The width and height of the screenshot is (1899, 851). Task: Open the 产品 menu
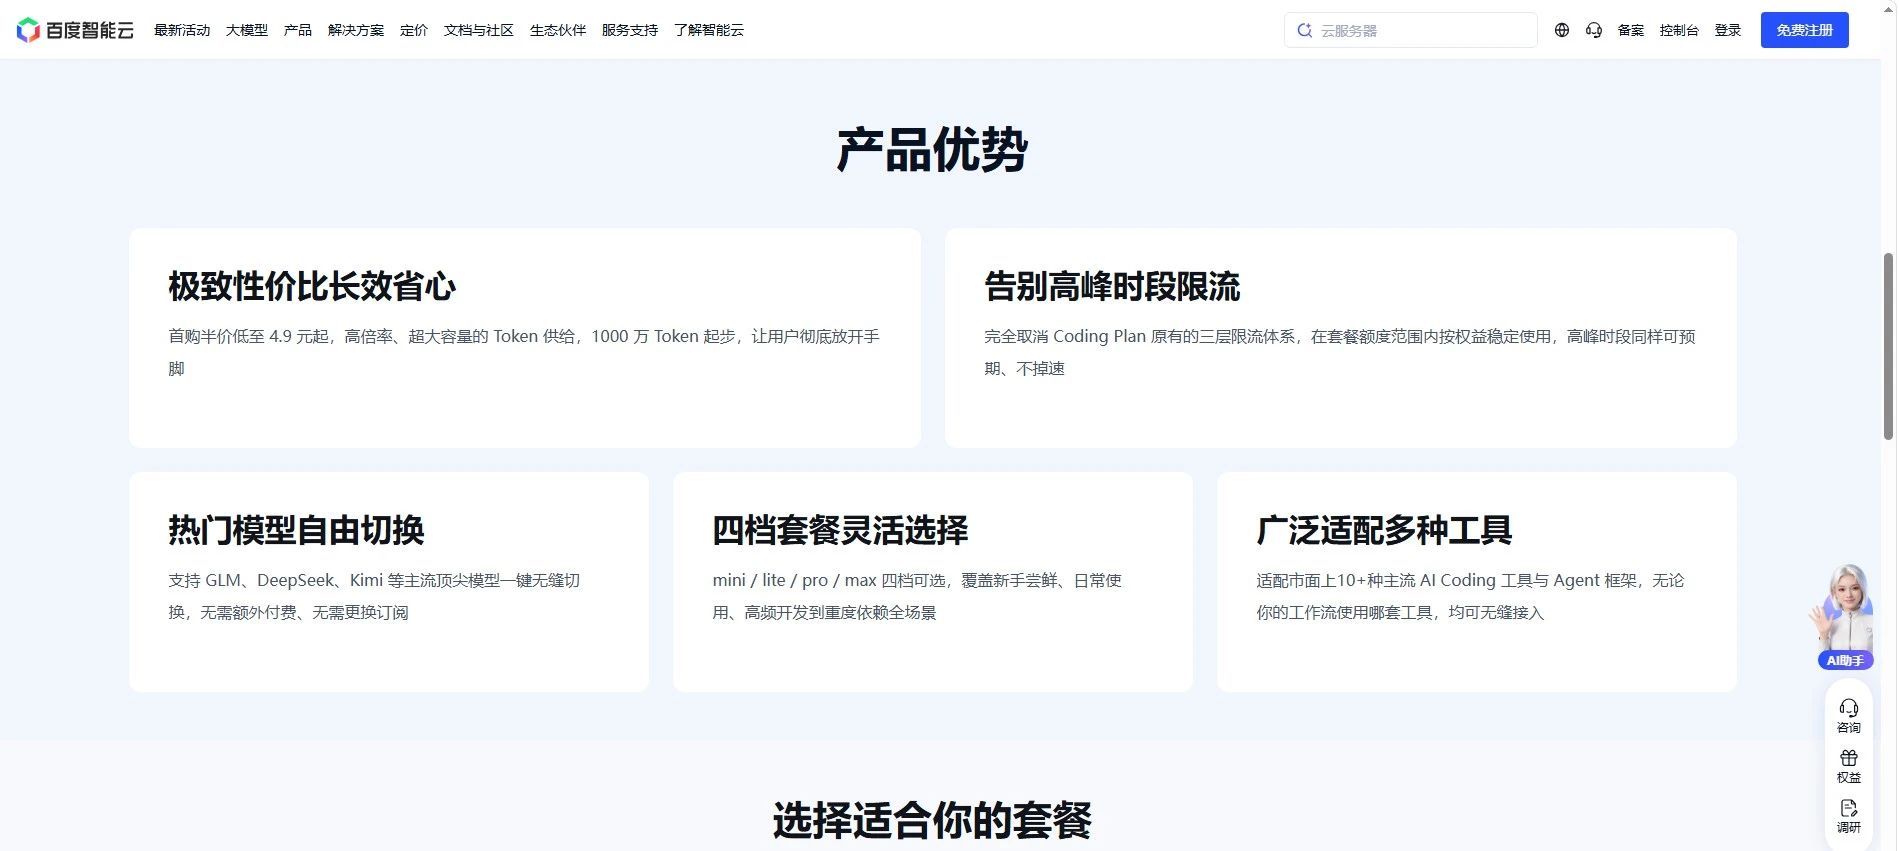(298, 30)
